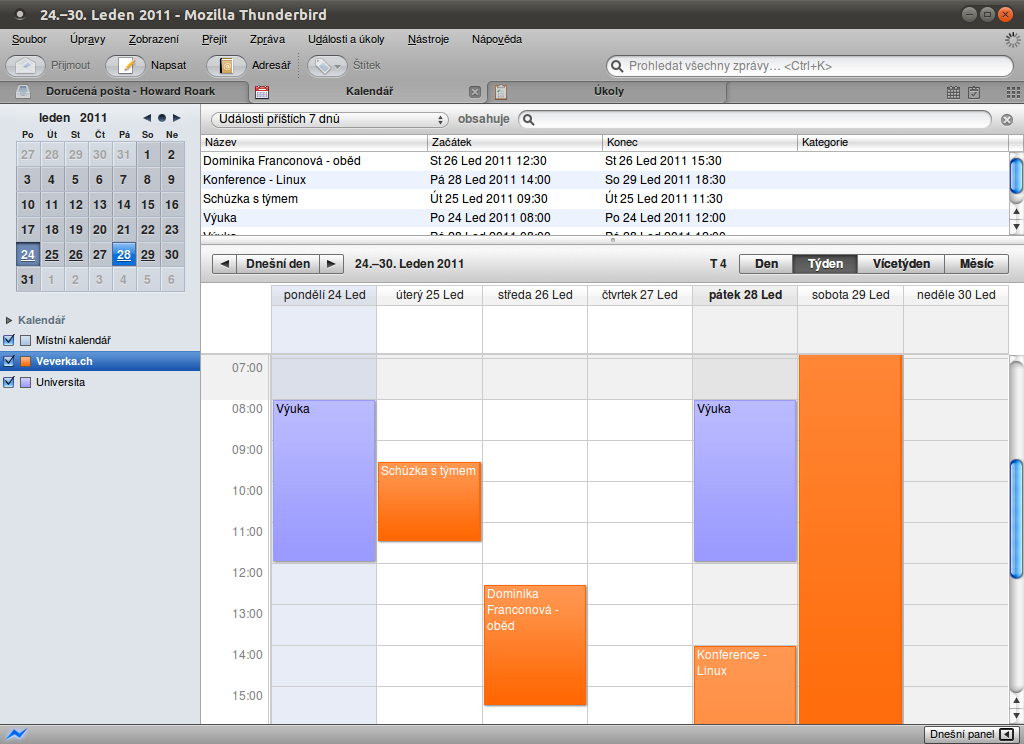Expand the Kalendář list disclosure triangle

pyautogui.click(x=10, y=320)
